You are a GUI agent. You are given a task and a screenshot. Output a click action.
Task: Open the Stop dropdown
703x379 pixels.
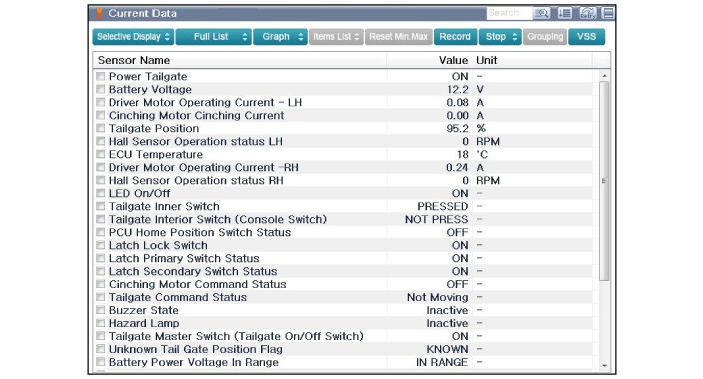[x=500, y=37]
